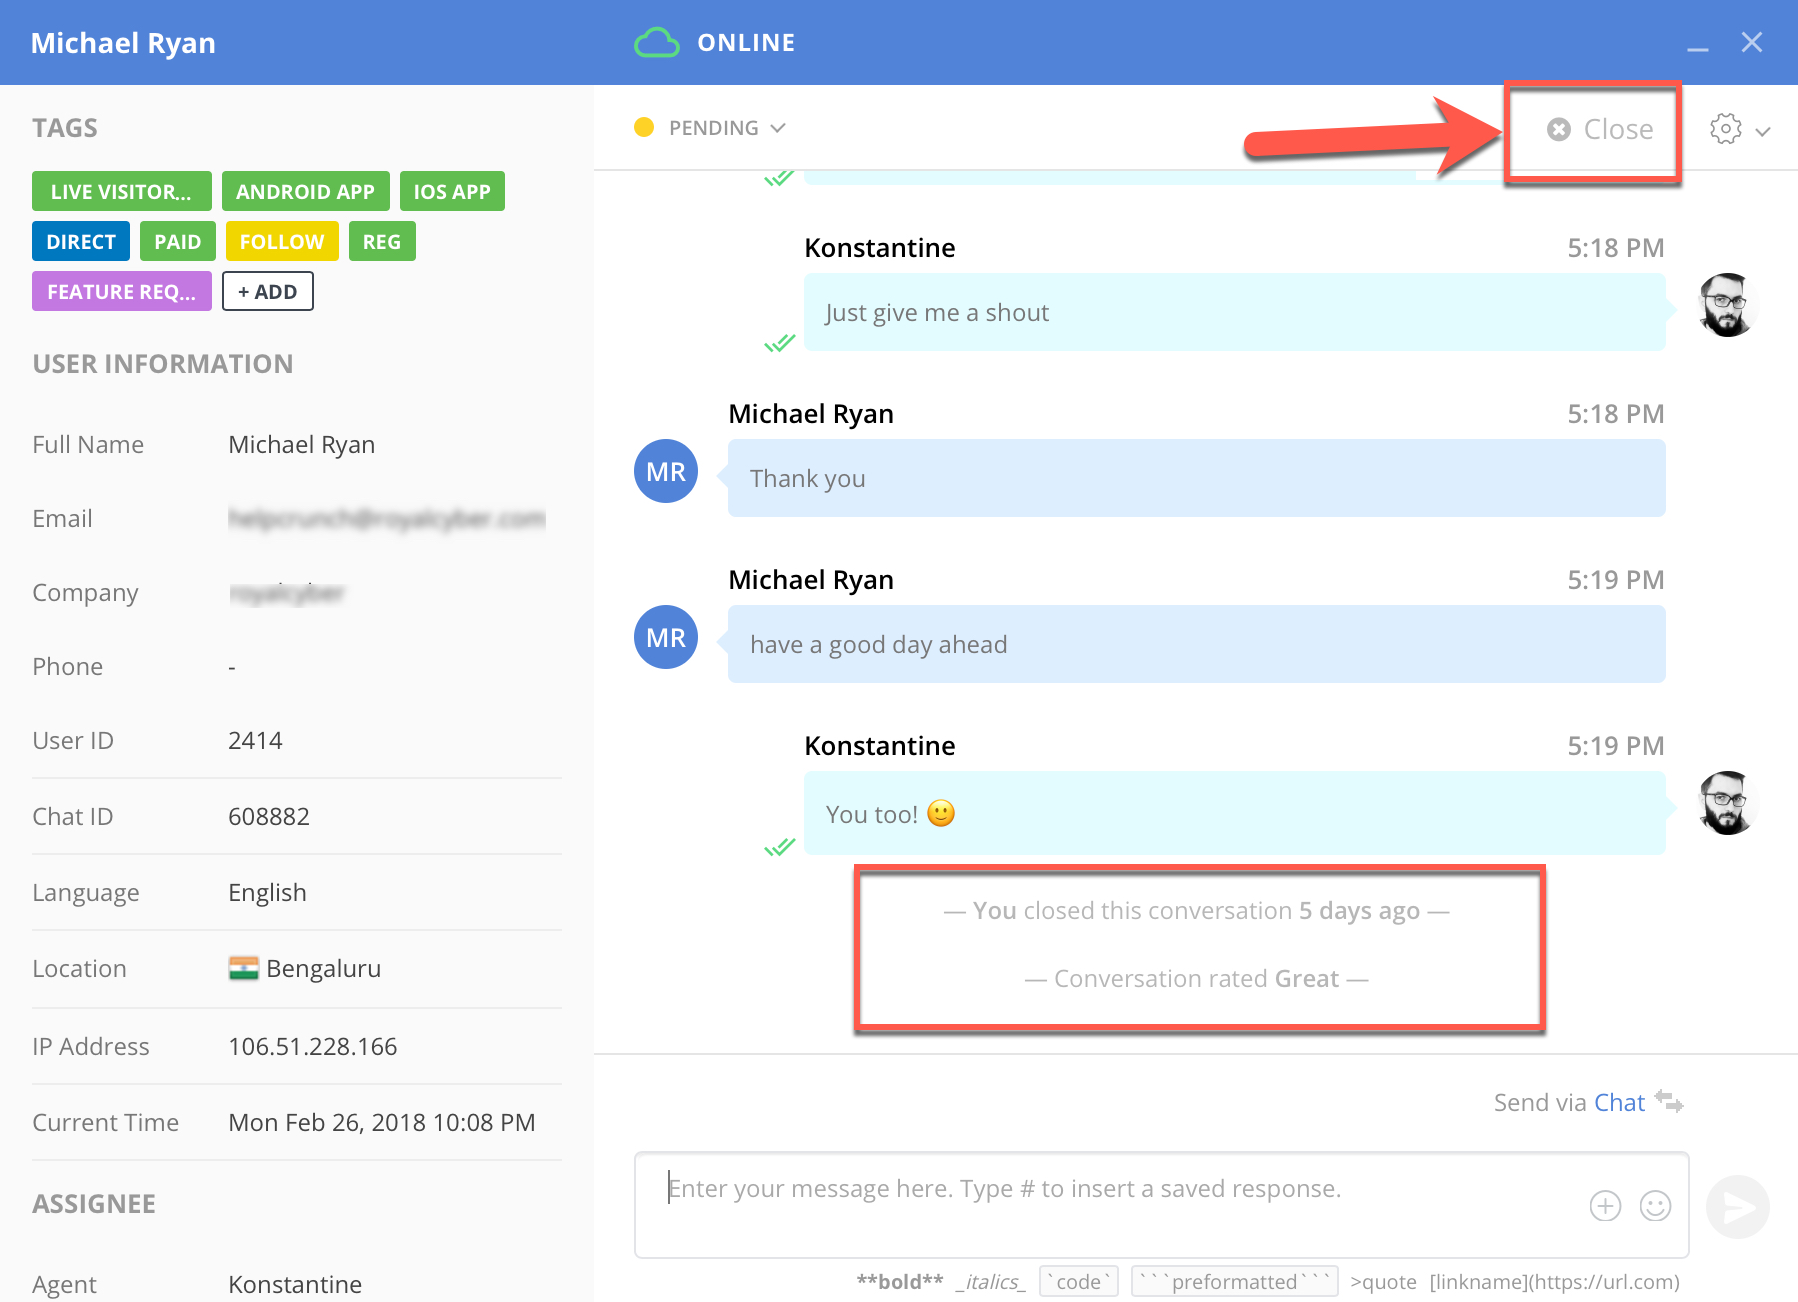Click the India flag icon in Location
This screenshot has height=1302, width=1798.
244,968
